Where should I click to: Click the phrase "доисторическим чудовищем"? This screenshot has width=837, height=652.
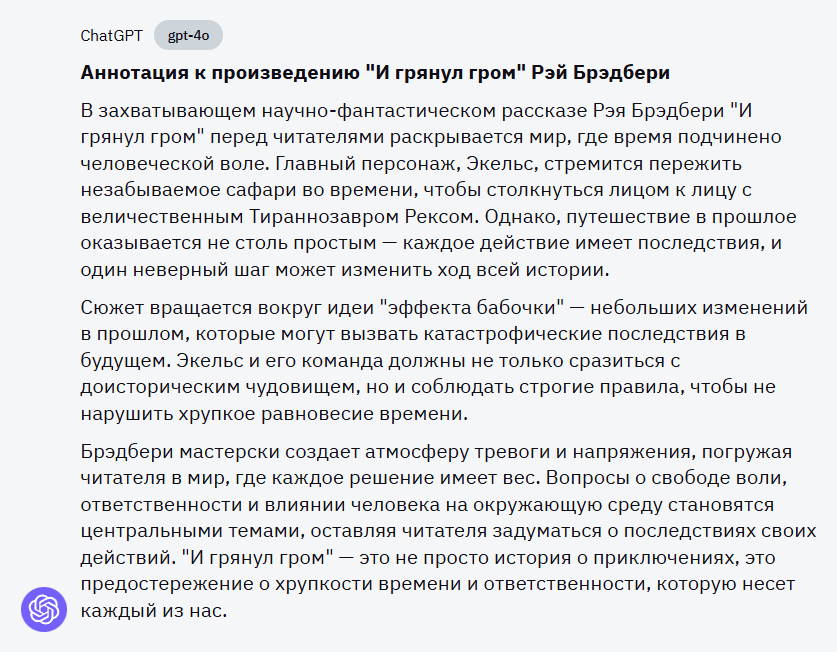(199, 387)
